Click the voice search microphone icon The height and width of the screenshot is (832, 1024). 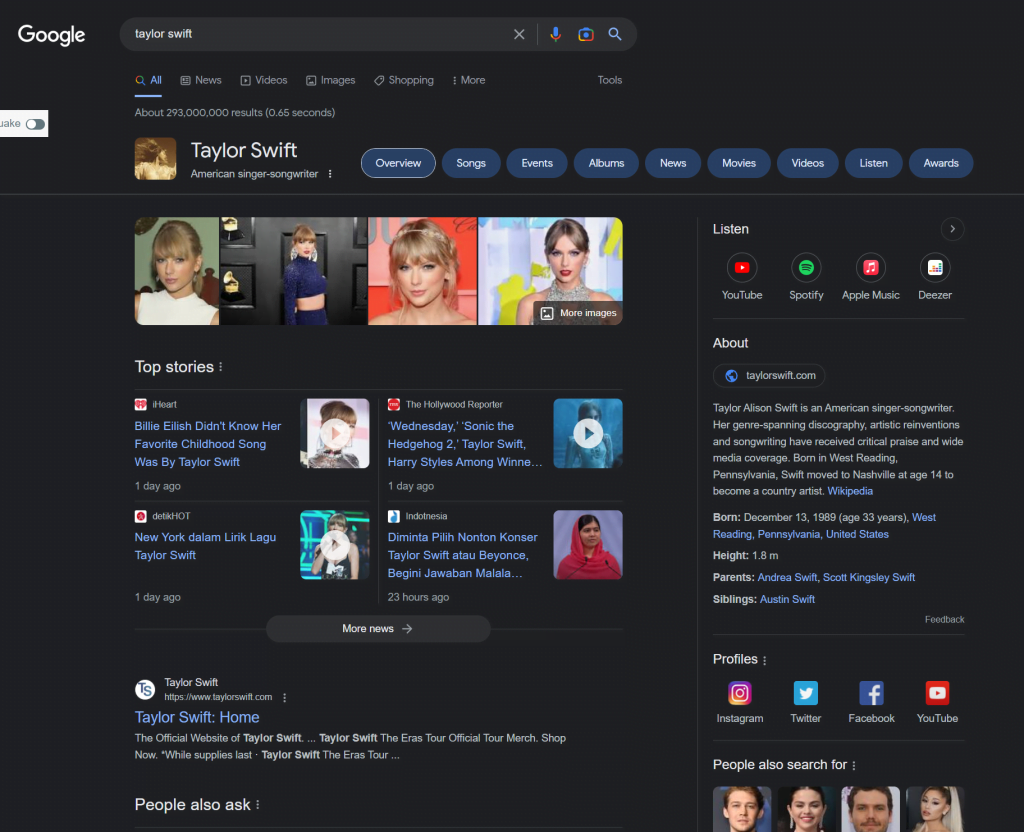(x=556, y=34)
